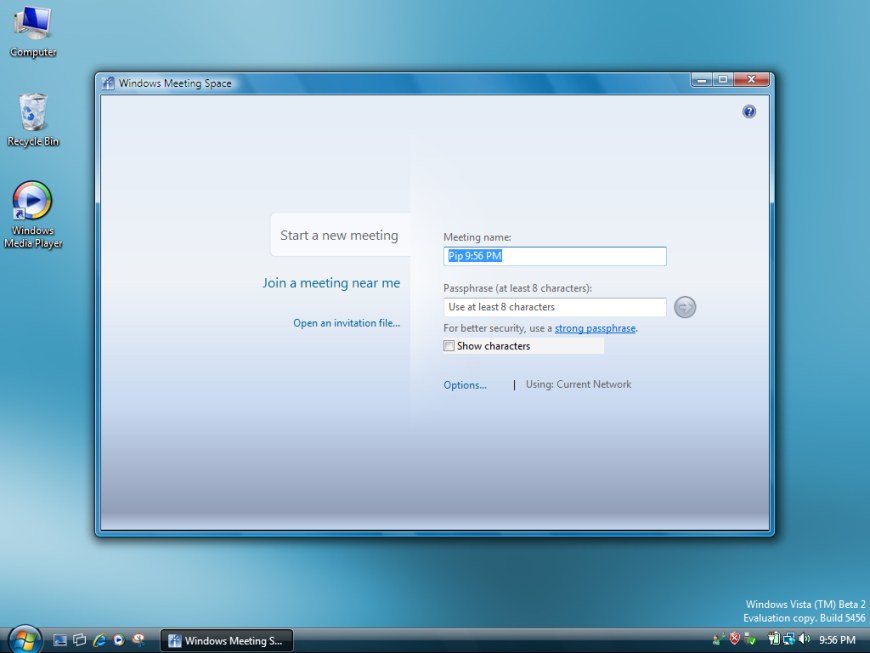Select the Windows Media Player desktop shortcut
870x653 pixels.
[x=33, y=215]
